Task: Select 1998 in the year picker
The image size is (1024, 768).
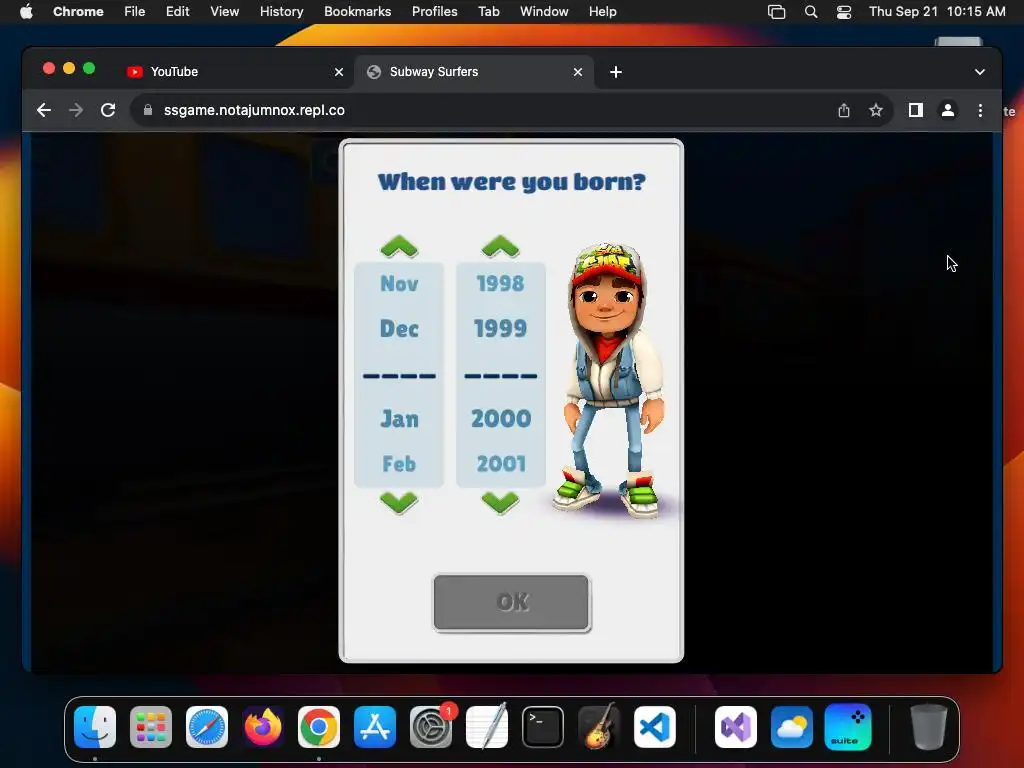Action: pos(500,283)
